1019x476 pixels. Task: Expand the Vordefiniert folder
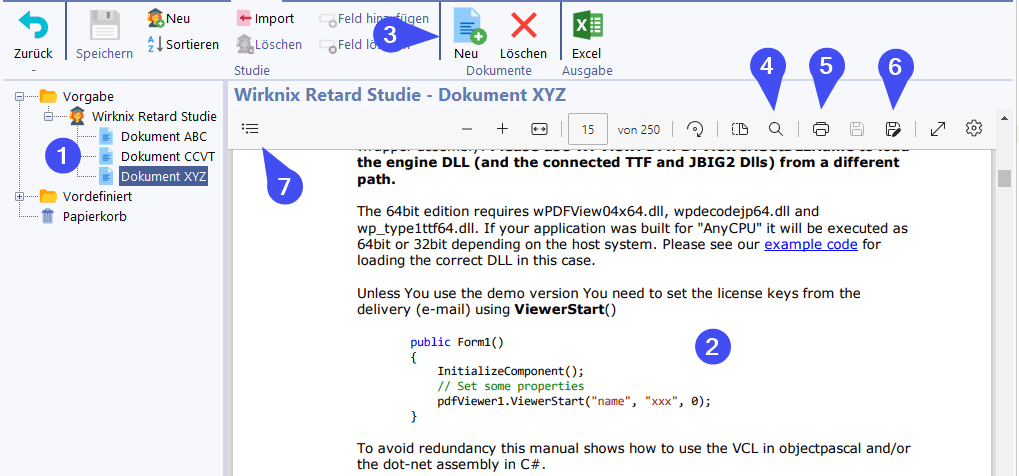pos(20,196)
